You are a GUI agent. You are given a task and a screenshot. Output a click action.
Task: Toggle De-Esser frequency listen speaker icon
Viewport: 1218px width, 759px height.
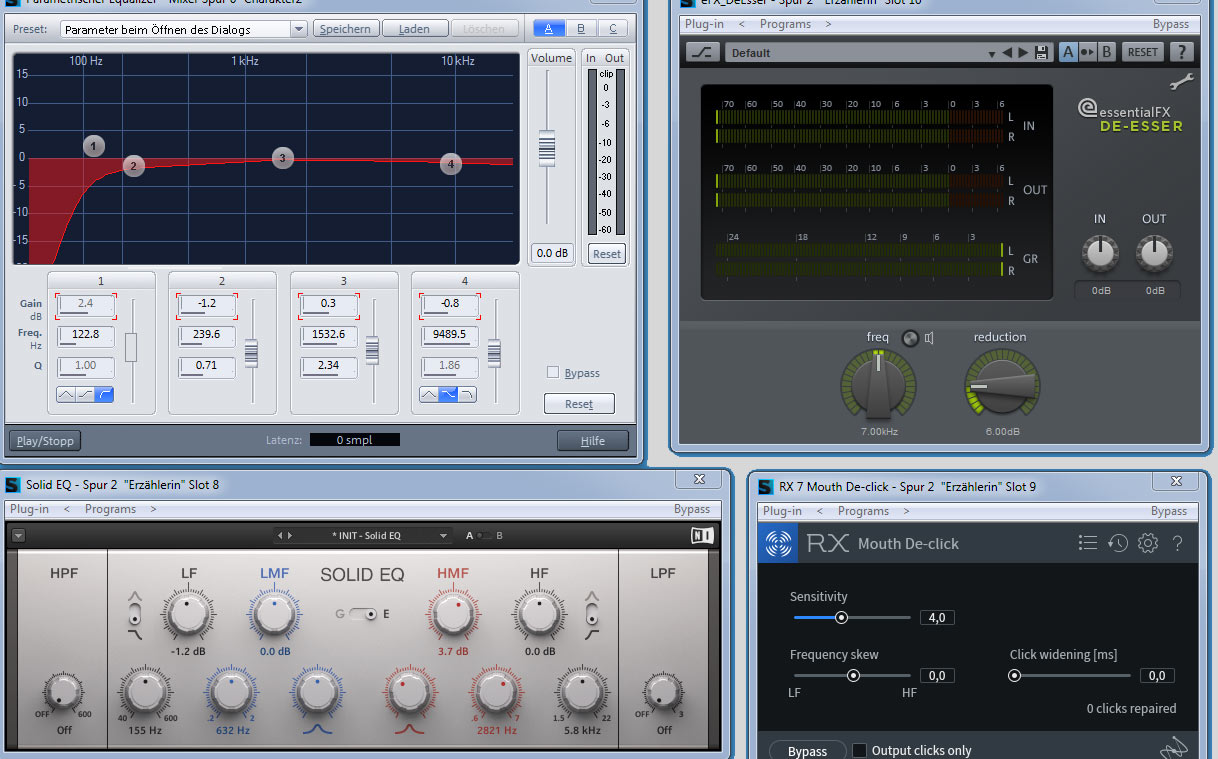coord(930,338)
